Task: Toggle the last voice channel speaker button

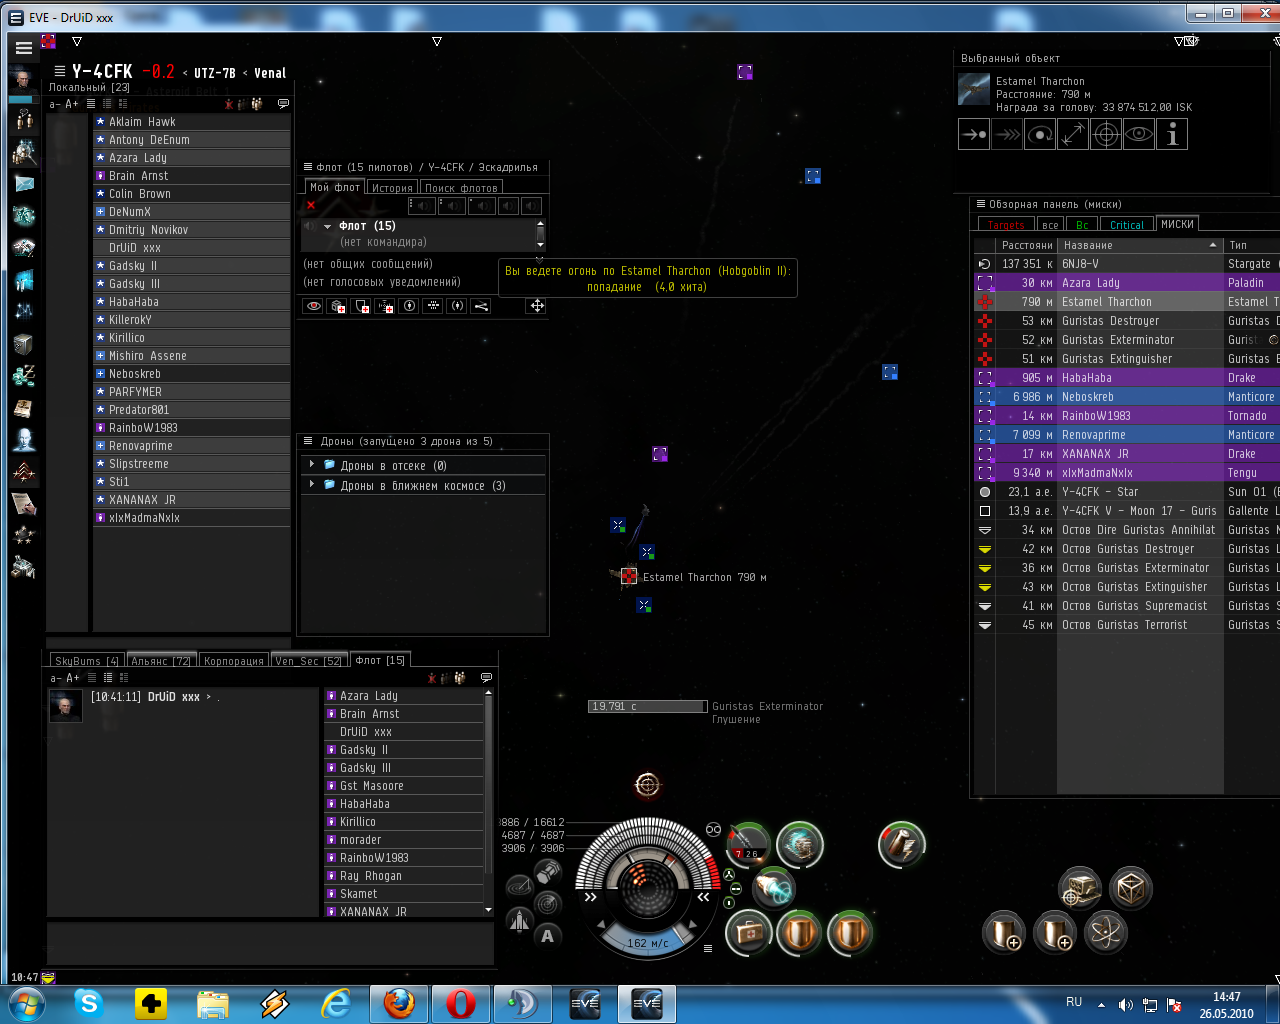Action: 532,206
